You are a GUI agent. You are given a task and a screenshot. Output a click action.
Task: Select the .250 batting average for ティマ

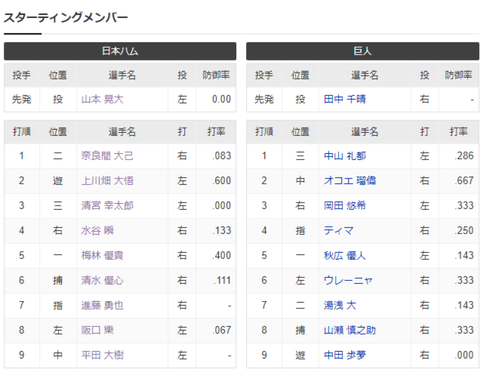[x=464, y=230]
